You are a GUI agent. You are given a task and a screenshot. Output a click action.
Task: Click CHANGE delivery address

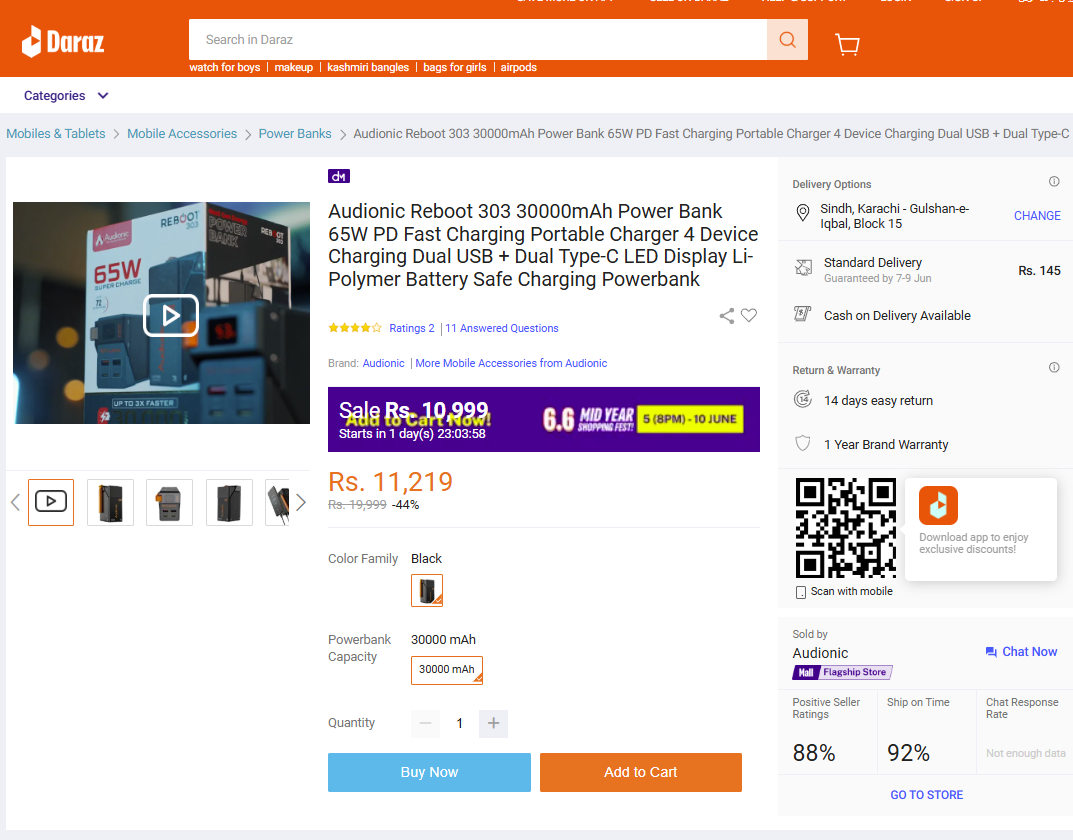(1037, 215)
